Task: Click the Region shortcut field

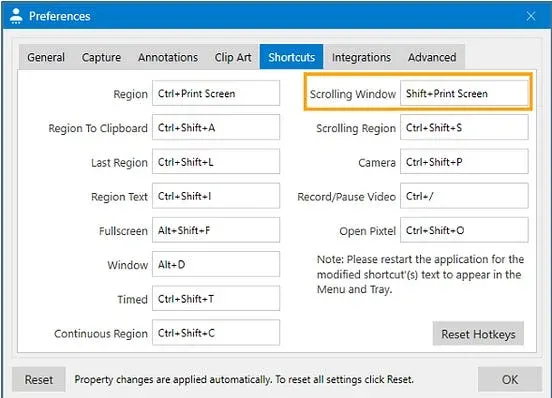Action: point(216,93)
